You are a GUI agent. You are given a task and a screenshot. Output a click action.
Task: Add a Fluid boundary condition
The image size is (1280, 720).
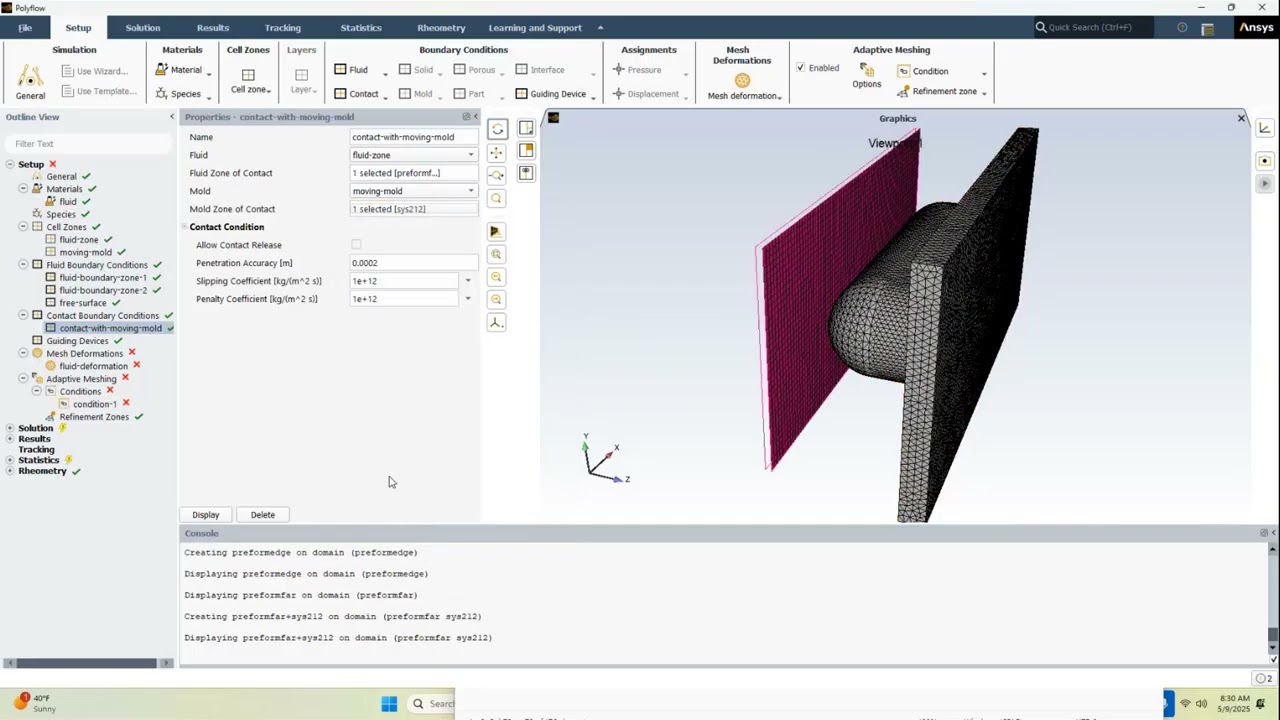pos(352,70)
